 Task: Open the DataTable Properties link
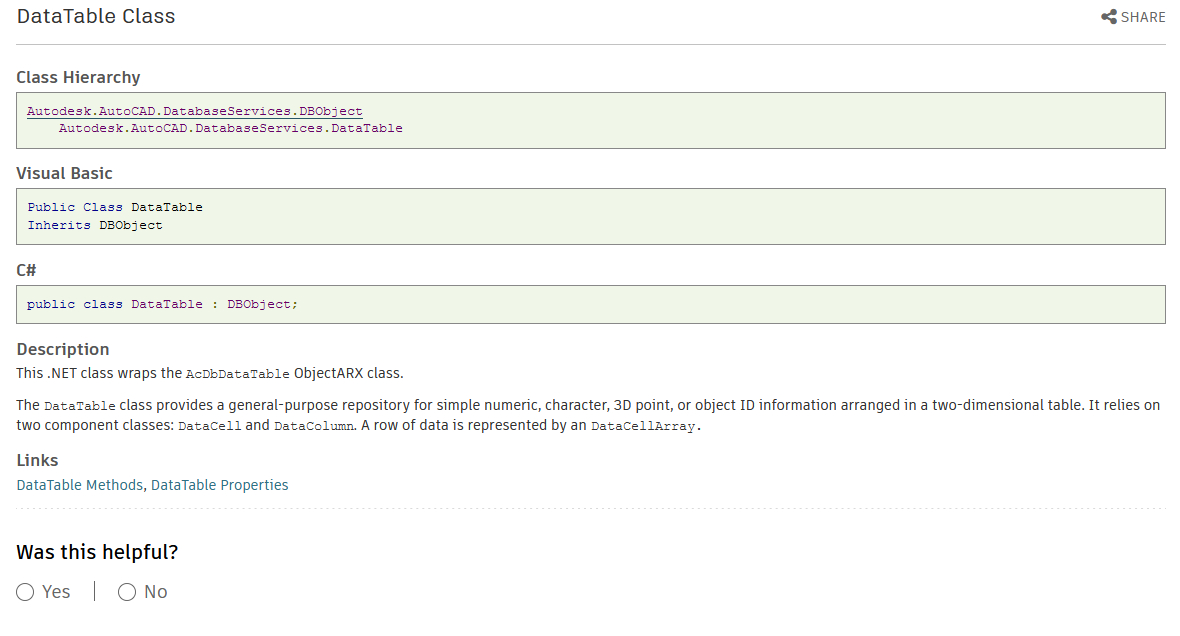tap(220, 485)
